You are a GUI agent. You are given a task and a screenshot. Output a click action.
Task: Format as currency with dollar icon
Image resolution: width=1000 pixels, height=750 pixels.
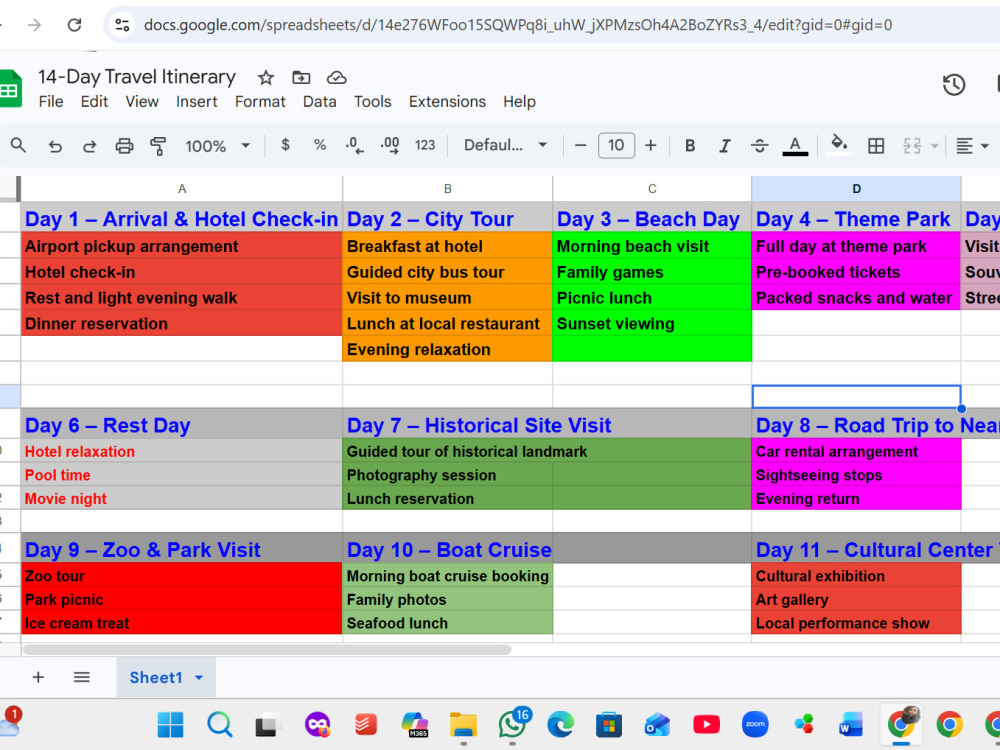(x=285, y=145)
